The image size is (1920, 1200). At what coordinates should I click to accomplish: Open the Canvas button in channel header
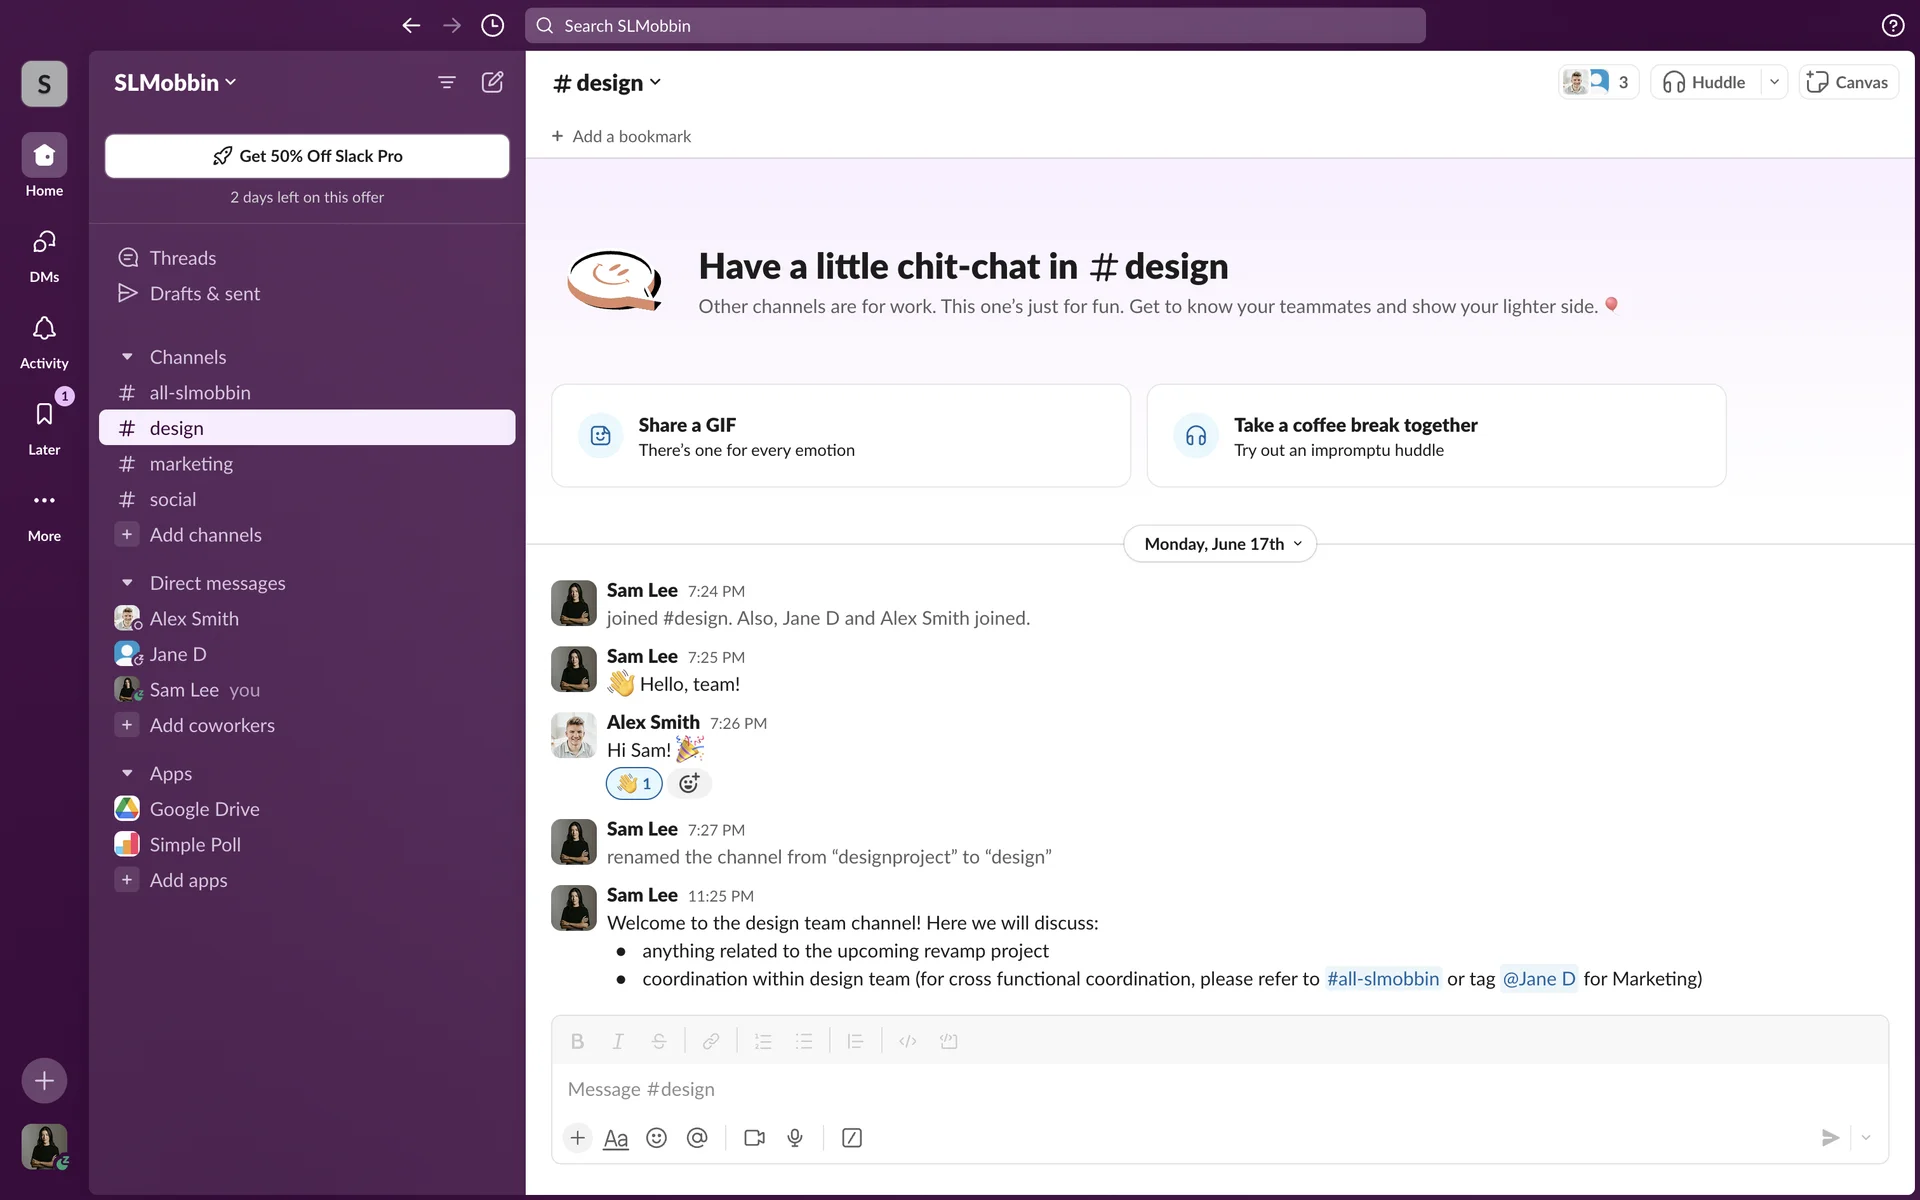pos(1848,82)
